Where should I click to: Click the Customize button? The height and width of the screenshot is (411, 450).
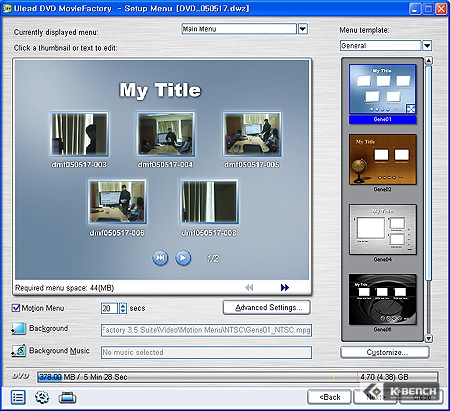(x=385, y=352)
